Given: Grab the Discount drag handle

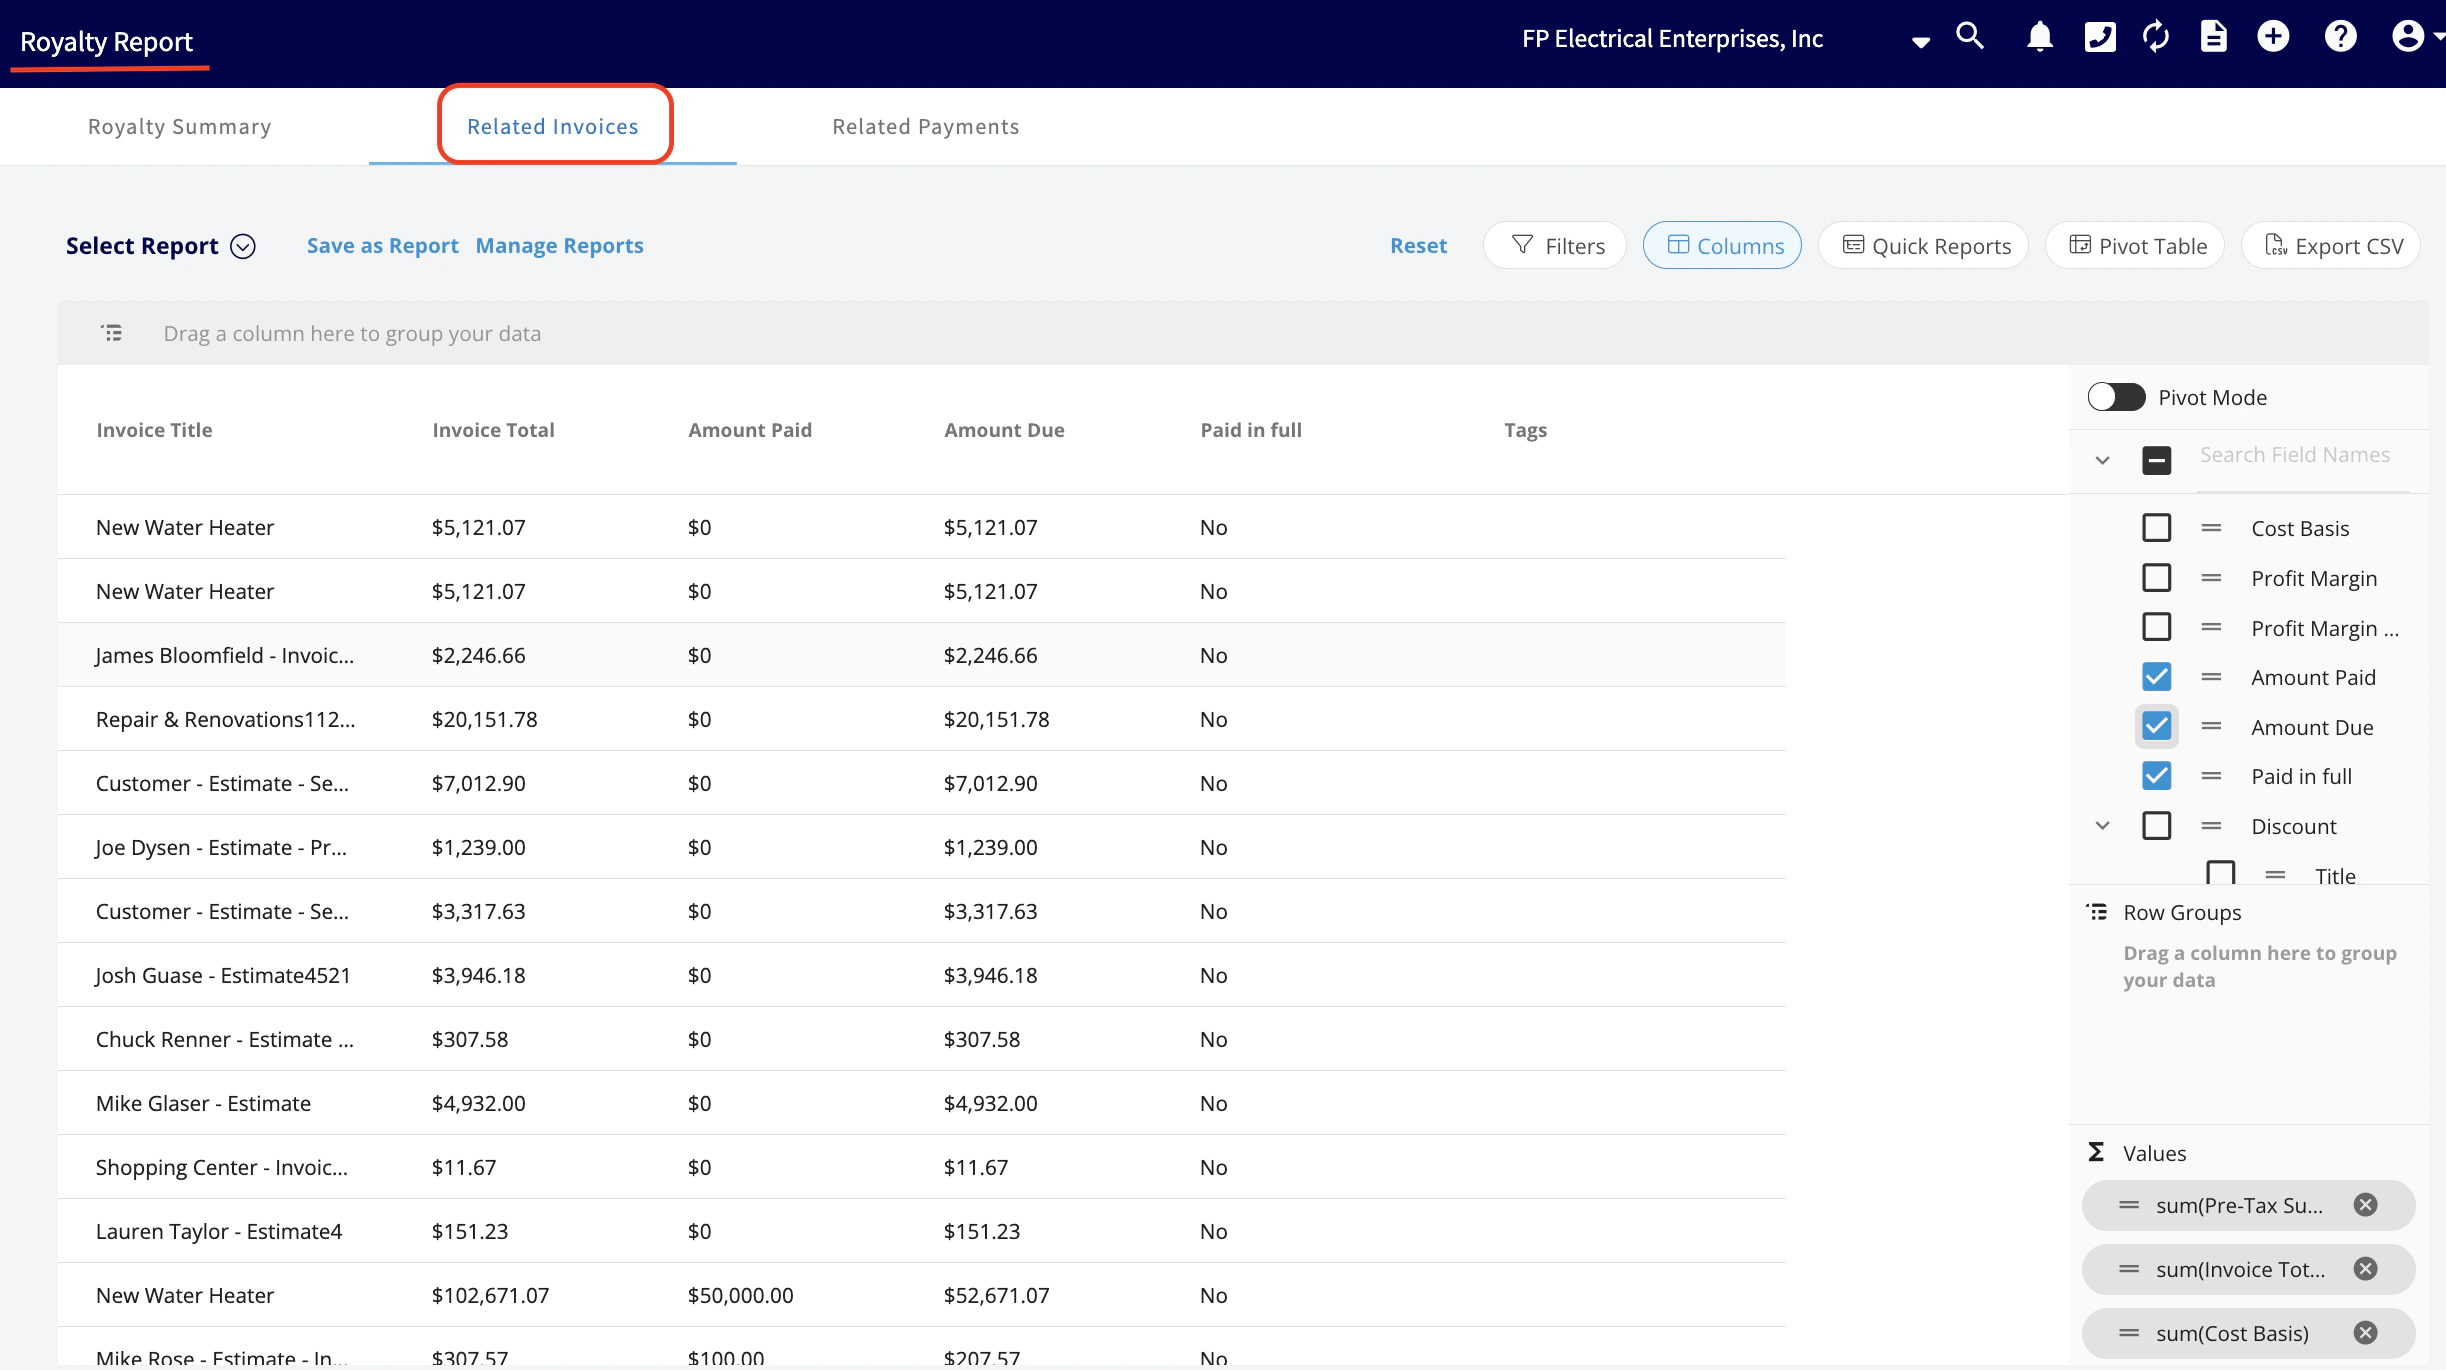Looking at the screenshot, I should pos(2211,826).
